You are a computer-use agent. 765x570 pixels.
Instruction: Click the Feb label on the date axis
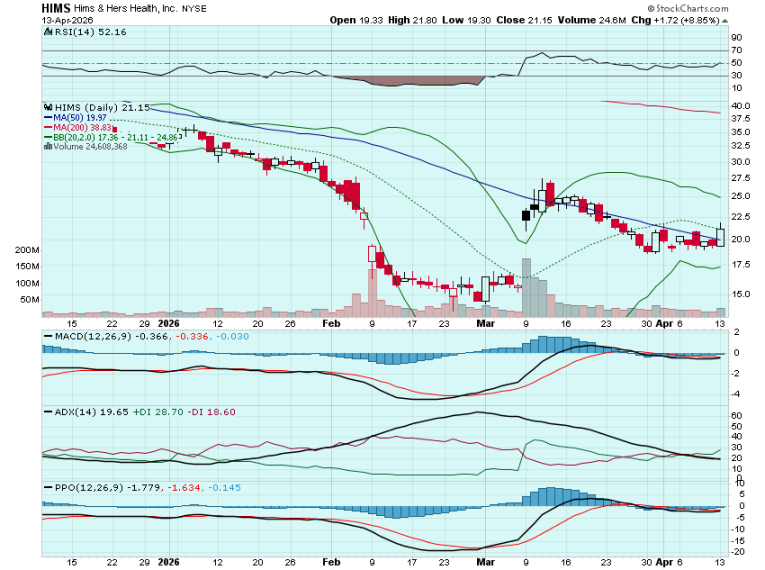point(330,324)
